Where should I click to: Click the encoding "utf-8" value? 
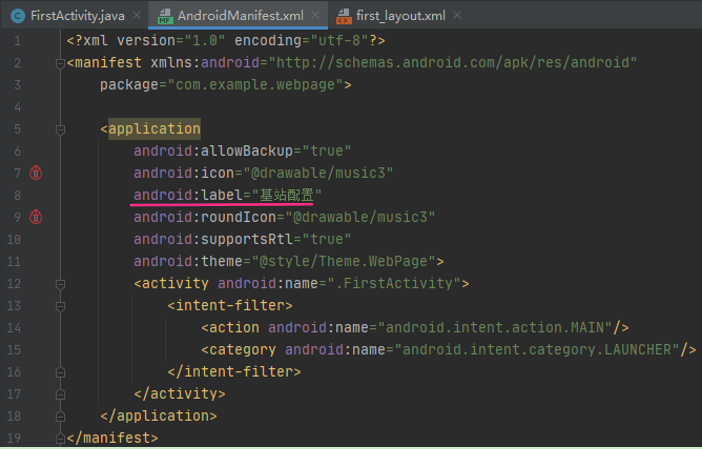tap(339, 41)
